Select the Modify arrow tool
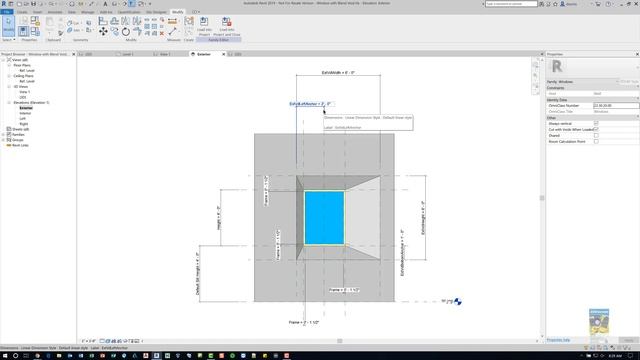This screenshot has width=640, height=360. [8, 25]
